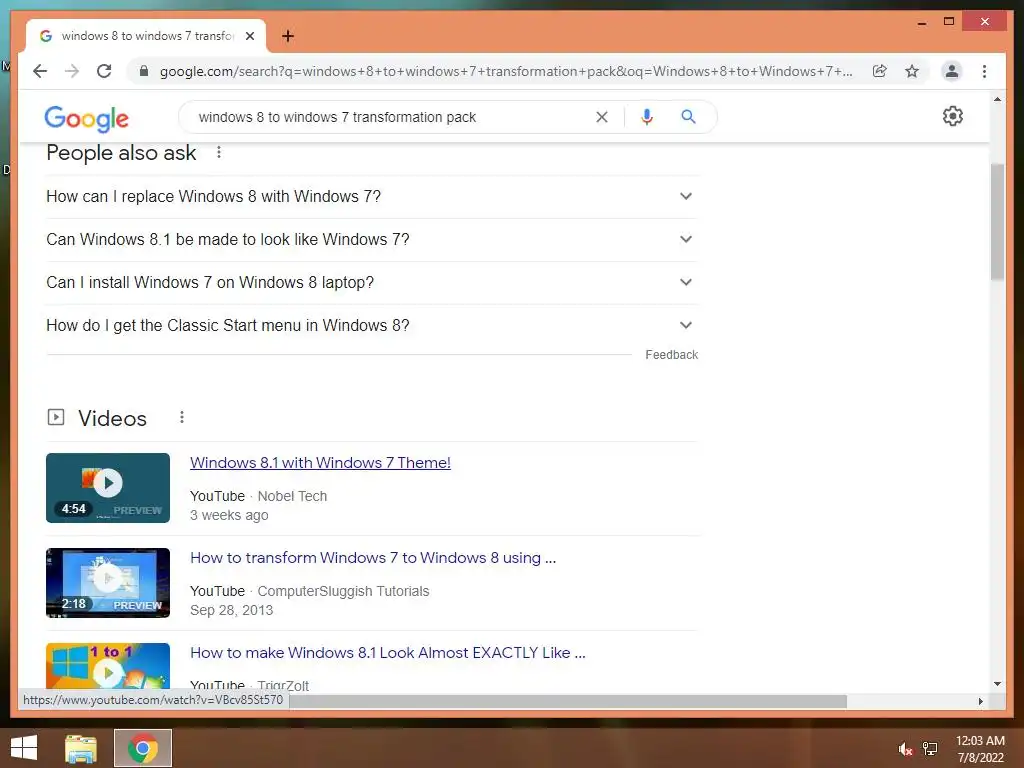This screenshot has height=768, width=1024.
Task: Open the People also ask options menu
Action: (x=219, y=152)
